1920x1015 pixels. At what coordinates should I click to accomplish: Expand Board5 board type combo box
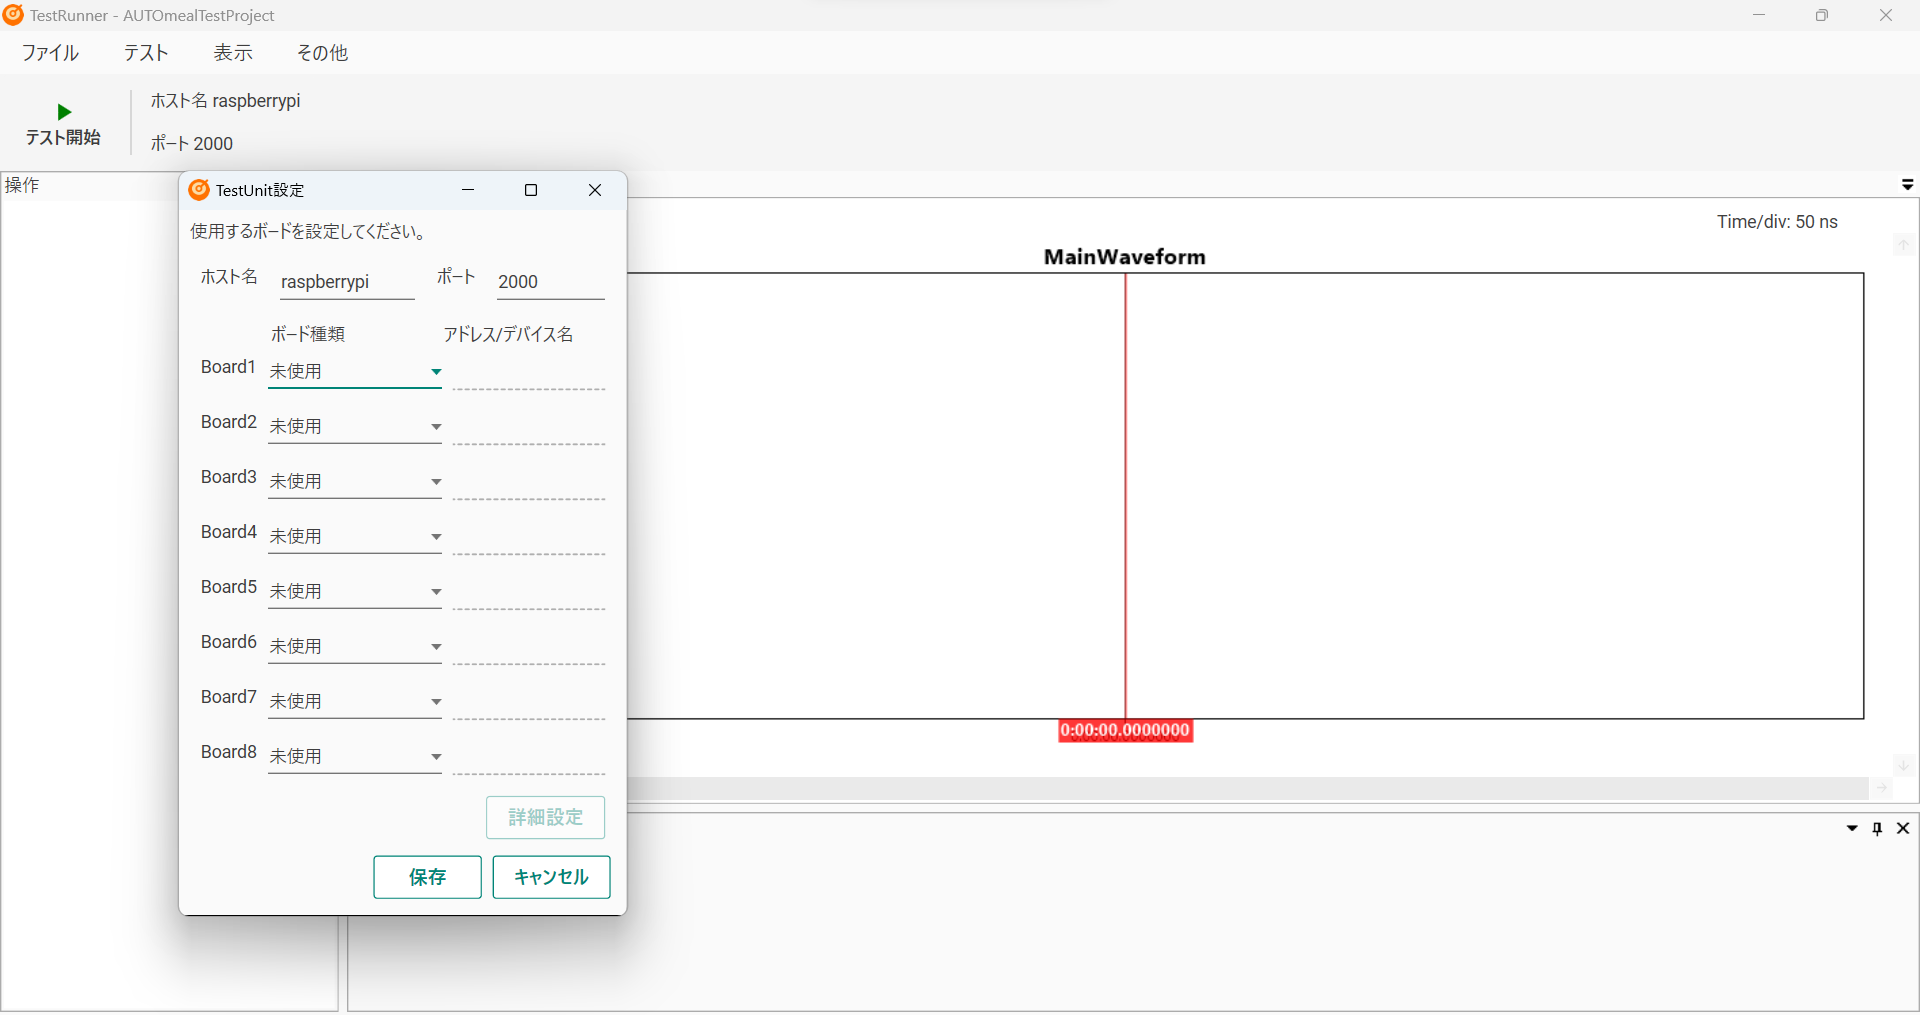[x=436, y=592]
